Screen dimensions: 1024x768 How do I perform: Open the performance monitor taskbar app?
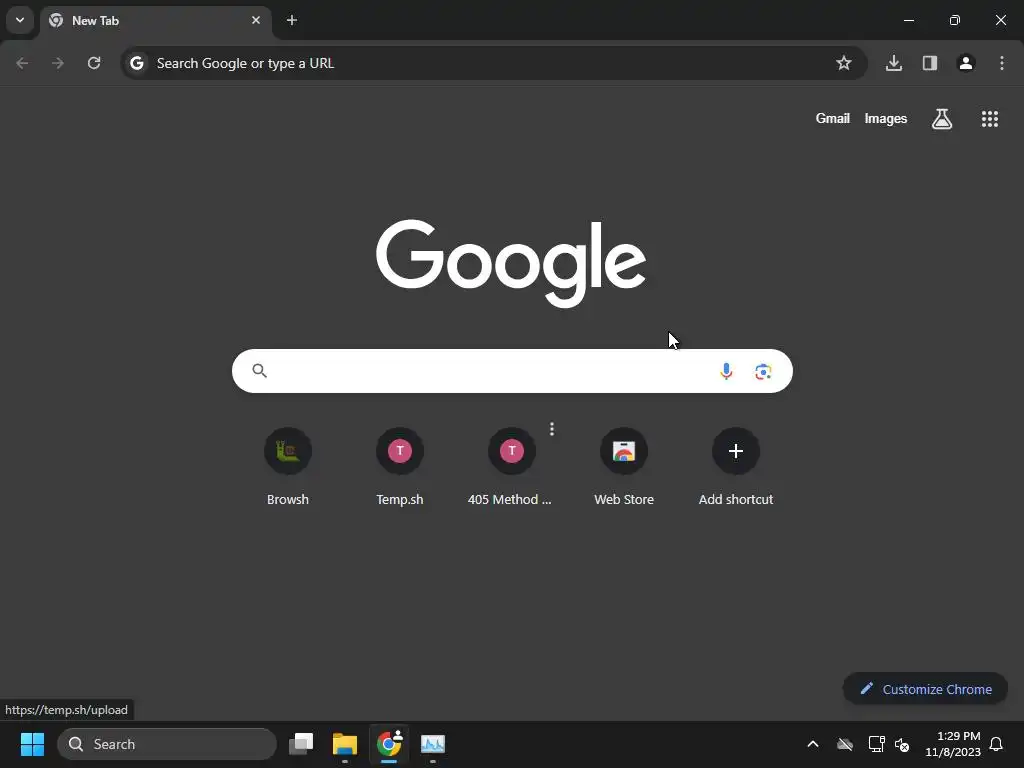(432, 744)
